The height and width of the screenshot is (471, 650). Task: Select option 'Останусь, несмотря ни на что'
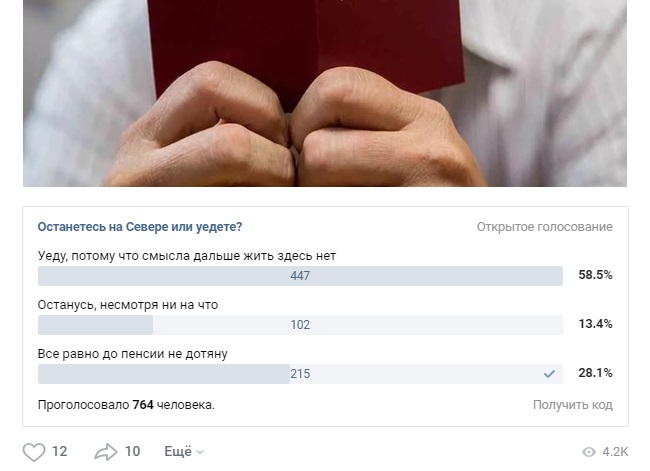(127, 305)
